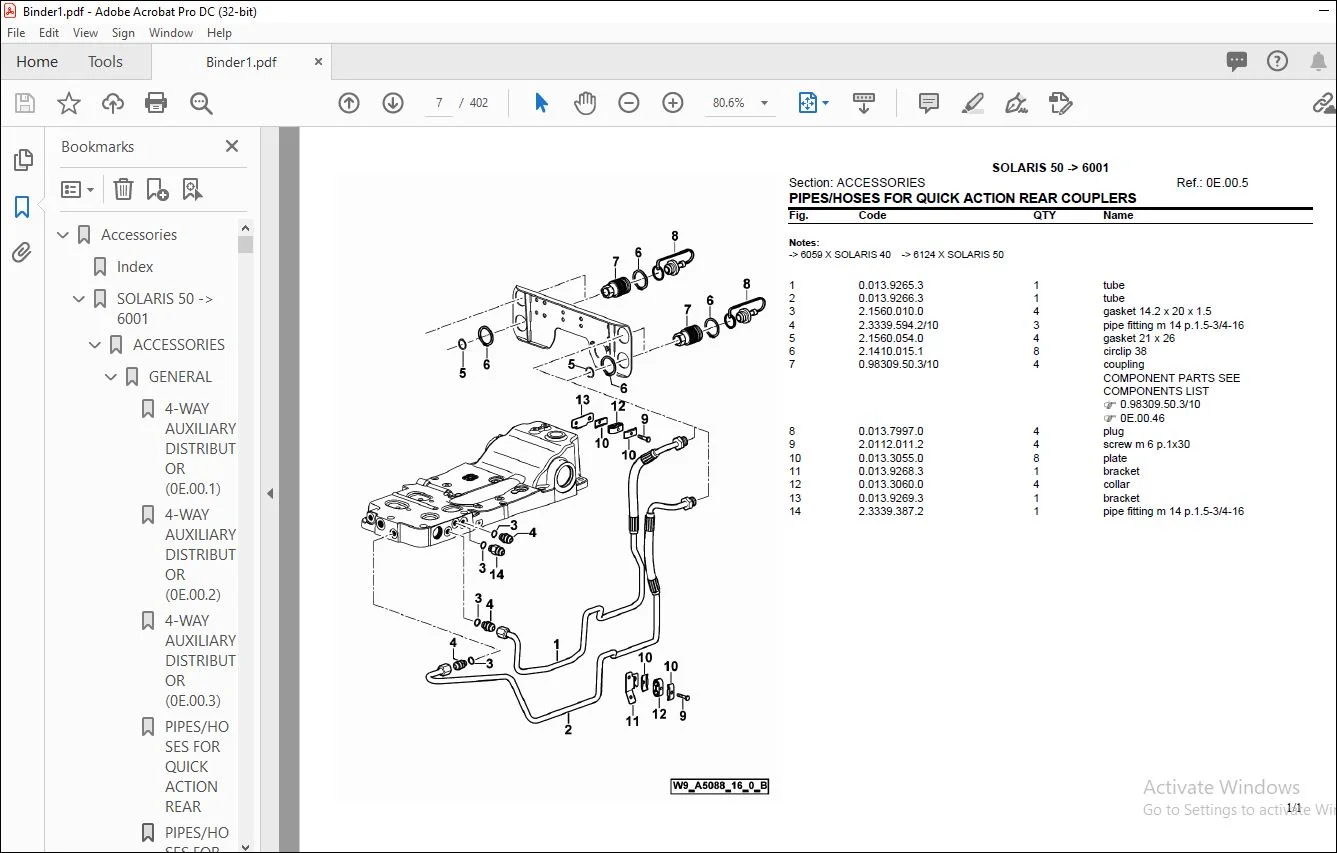Open the Window menu

click(171, 33)
